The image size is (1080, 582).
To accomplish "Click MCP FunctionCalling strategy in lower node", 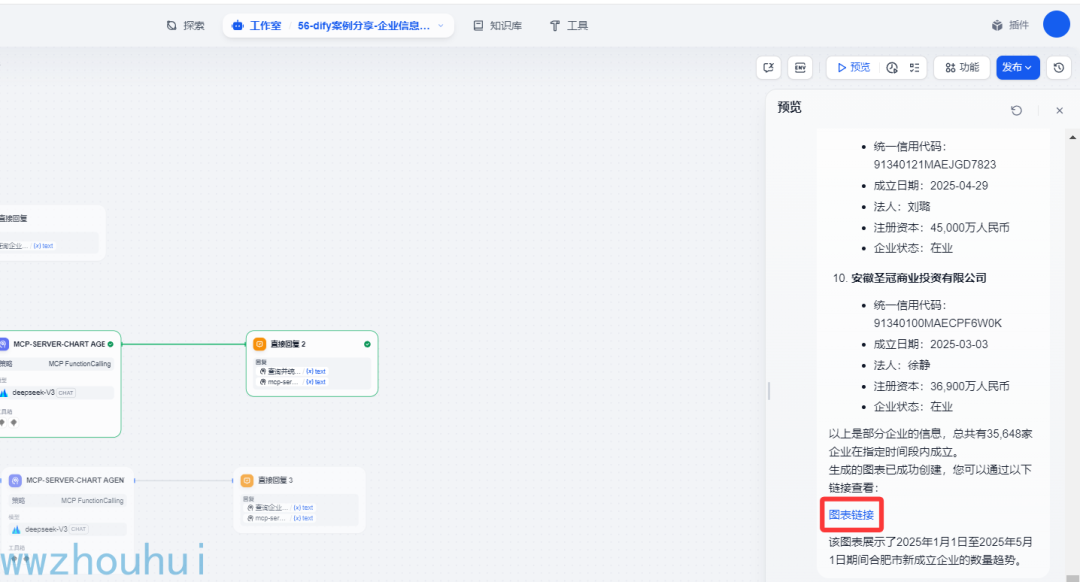I will (x=92, y=500).
